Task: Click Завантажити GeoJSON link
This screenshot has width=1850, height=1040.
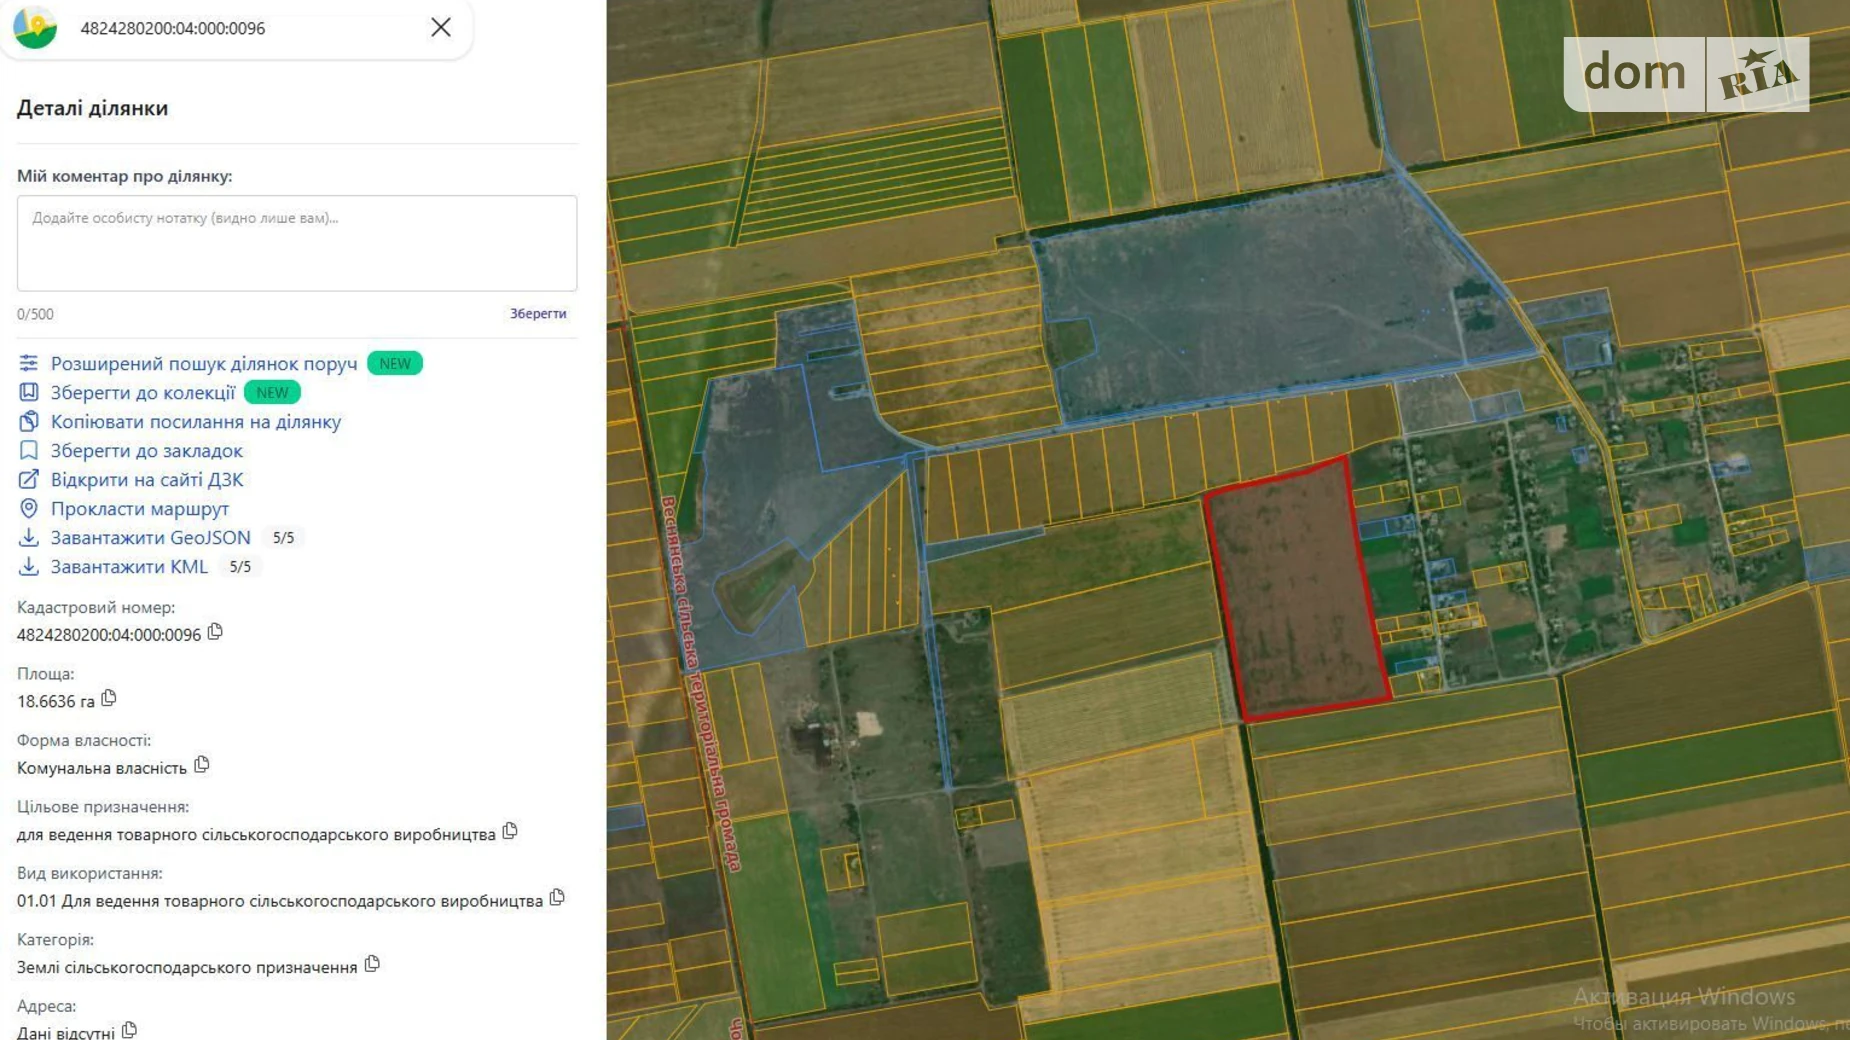Action: (x=151, y=537)
